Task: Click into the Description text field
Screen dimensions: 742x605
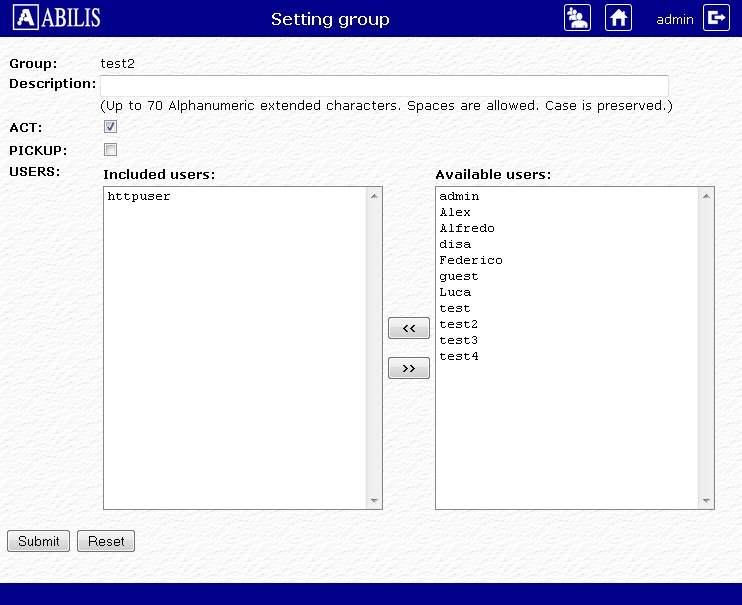Action: [x=384, y=85]
